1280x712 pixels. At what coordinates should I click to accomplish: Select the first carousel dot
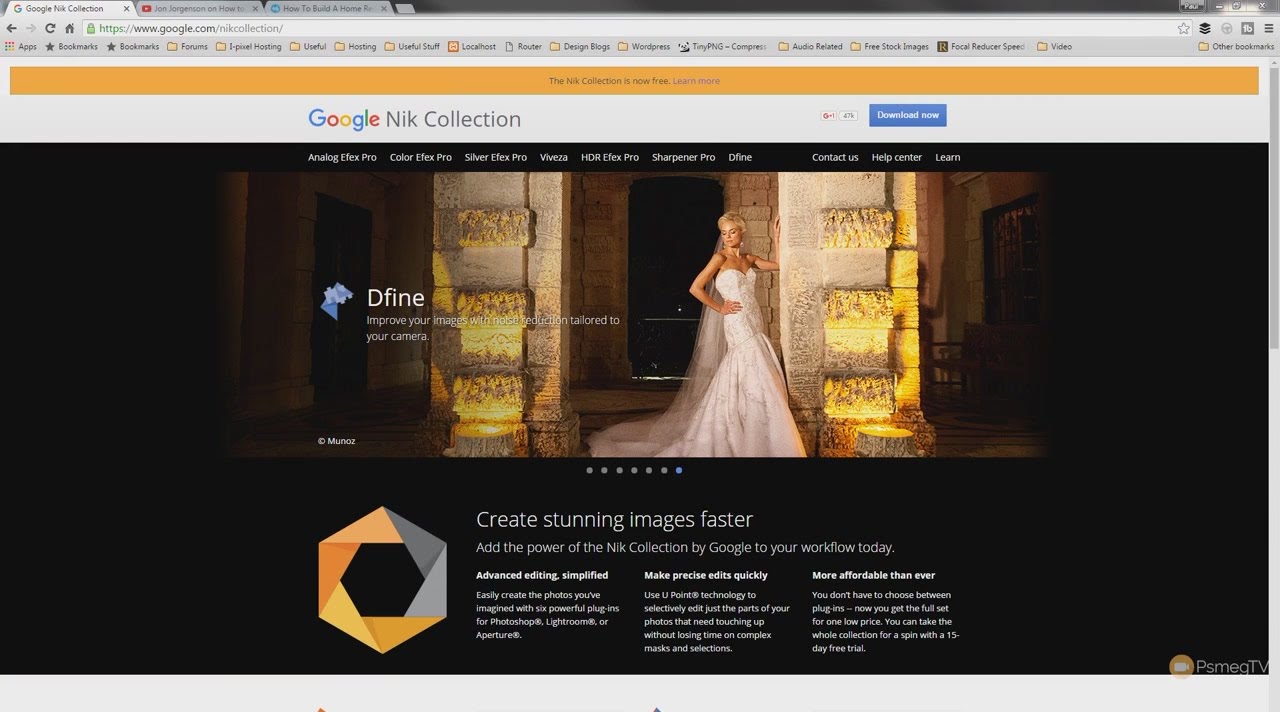pyautogui.click(x=589, y=470)
